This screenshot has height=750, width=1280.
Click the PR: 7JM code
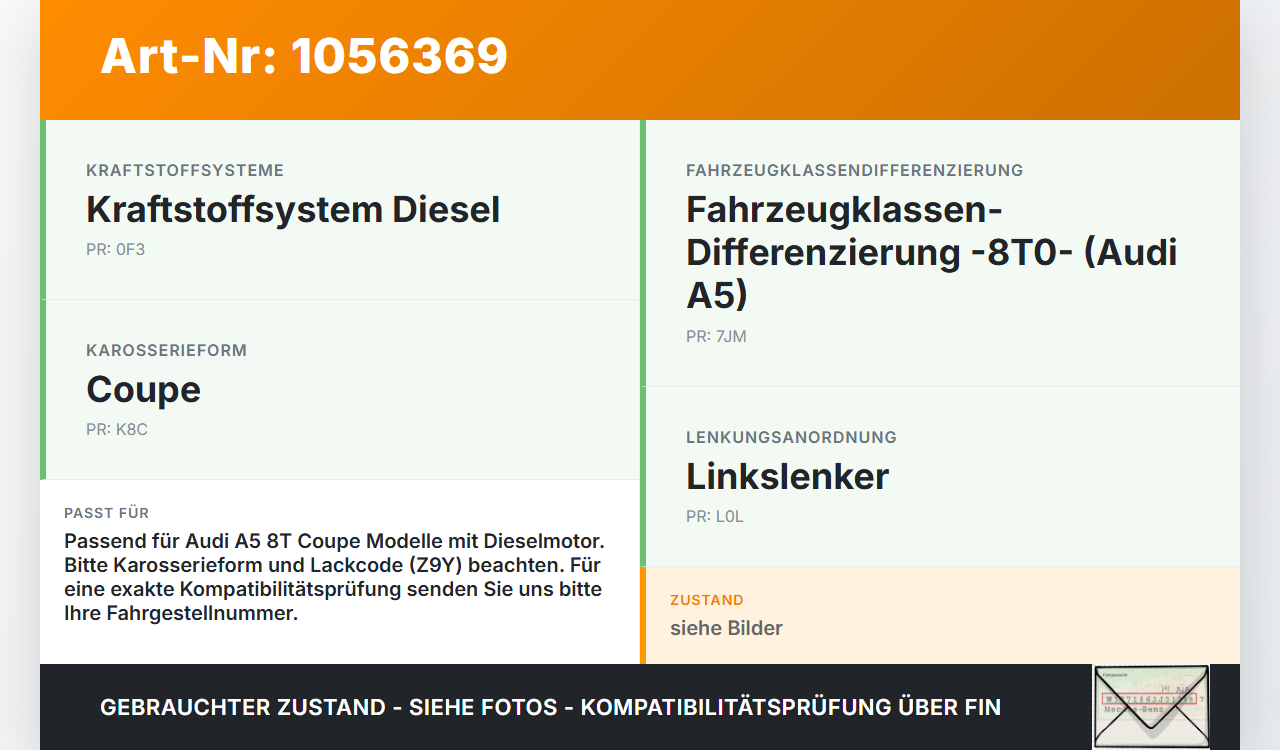pyautogui.click(x=716, y=336)
